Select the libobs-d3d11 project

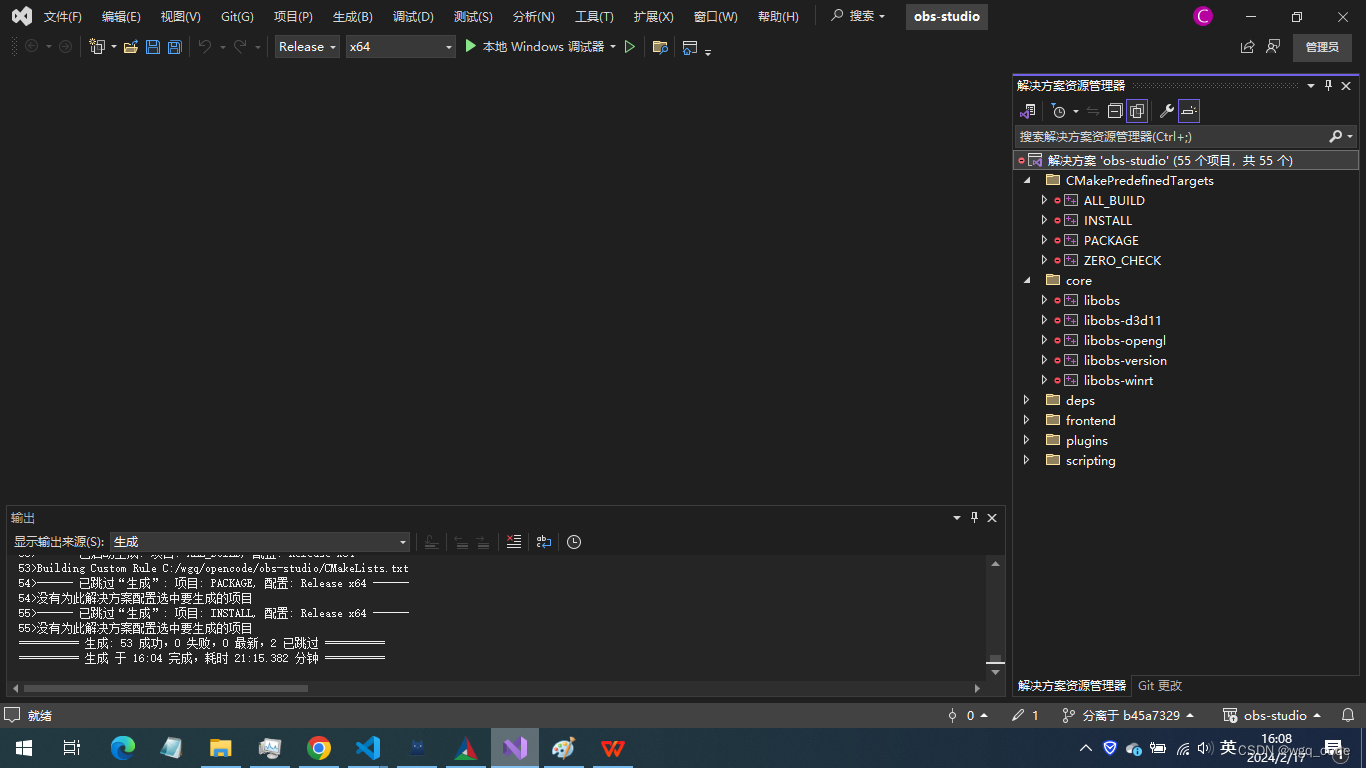tap(1122, 321)
